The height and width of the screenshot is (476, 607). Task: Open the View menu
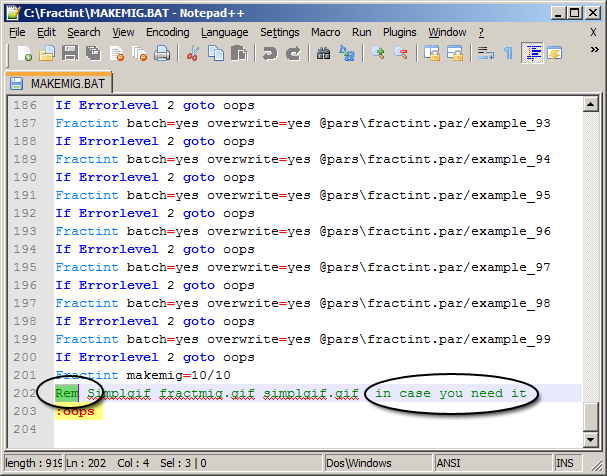(123, 33)
